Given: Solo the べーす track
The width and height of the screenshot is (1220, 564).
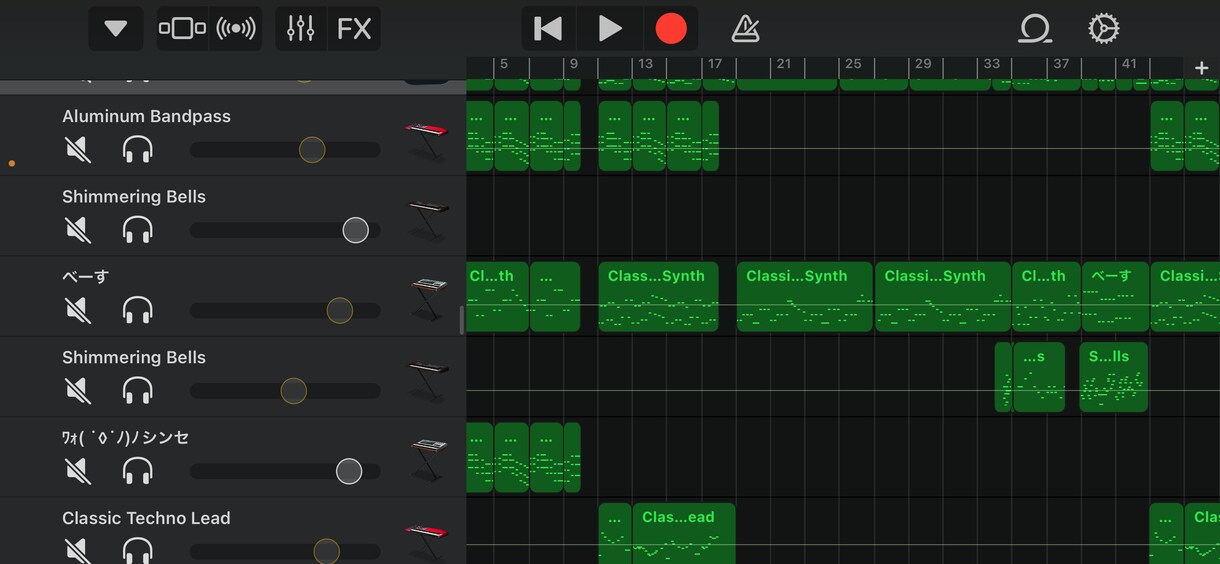Looking at the screenshot, I should coord(137,310).
